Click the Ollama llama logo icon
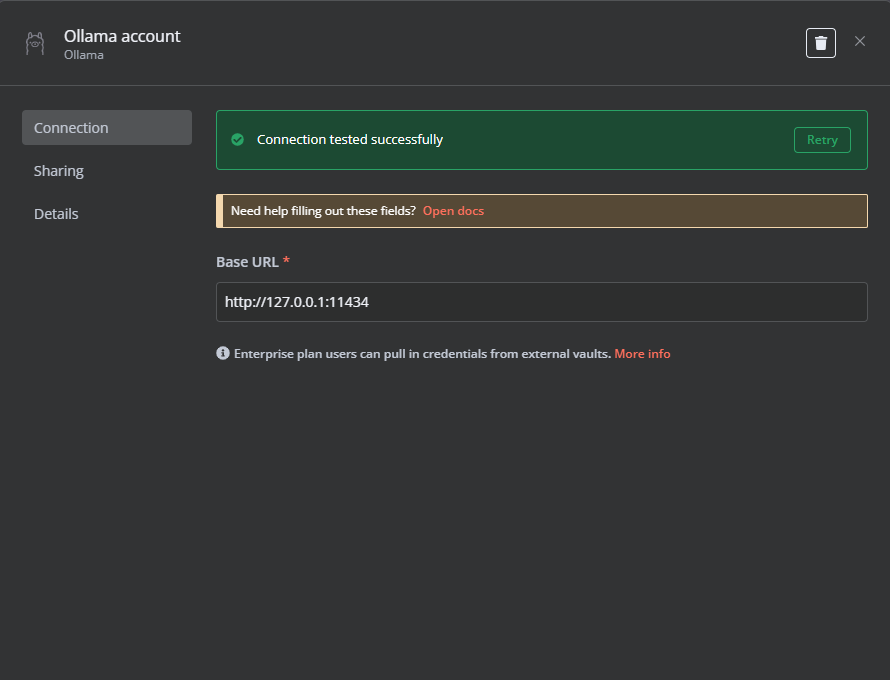 [35, 43]
